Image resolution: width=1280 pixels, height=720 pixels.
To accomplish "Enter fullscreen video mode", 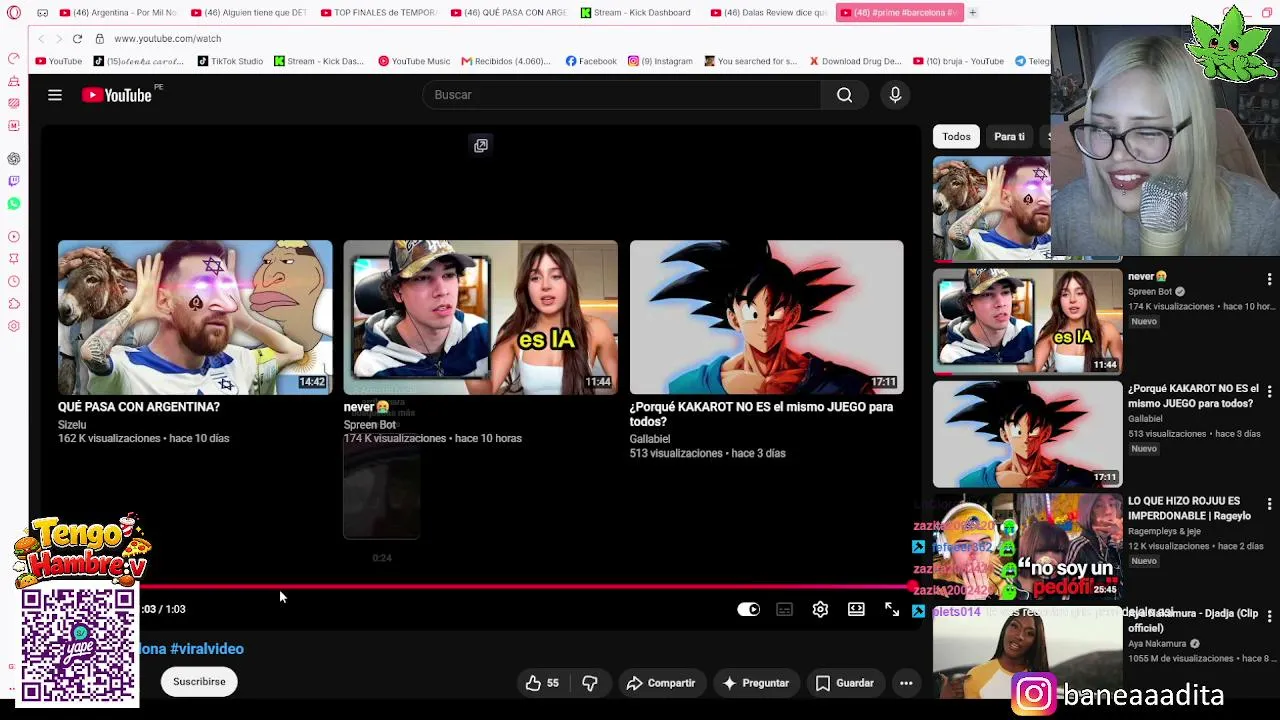I will tap(892, 609).
